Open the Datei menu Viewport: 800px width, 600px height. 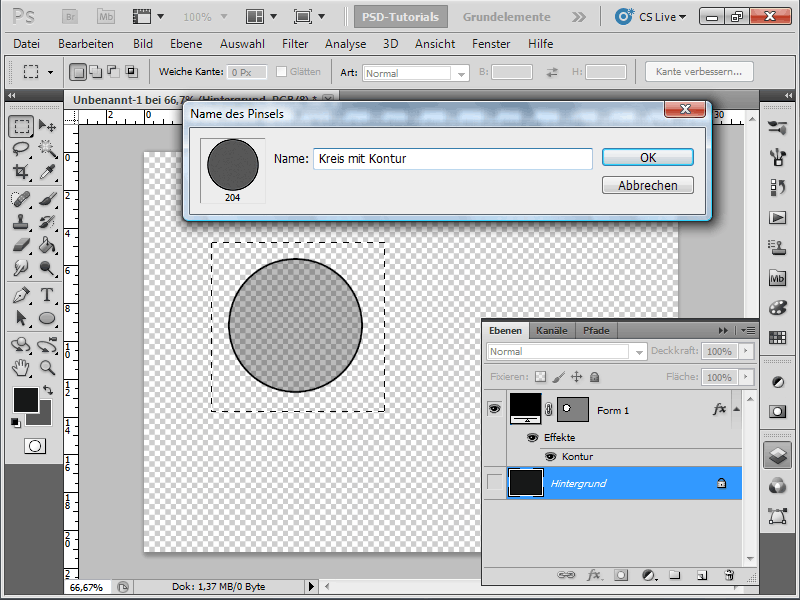point(27,44)
